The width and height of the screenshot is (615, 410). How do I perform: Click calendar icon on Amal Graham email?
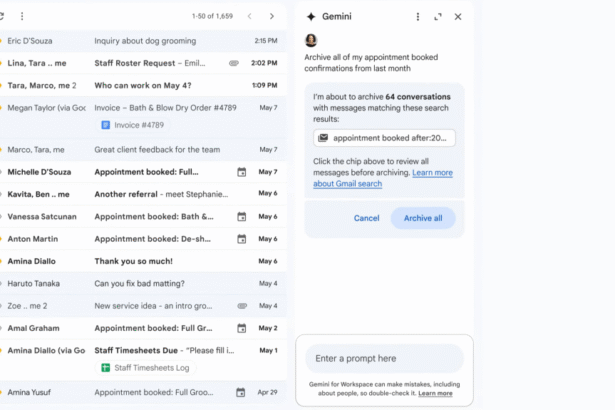(x=242, y=328)
